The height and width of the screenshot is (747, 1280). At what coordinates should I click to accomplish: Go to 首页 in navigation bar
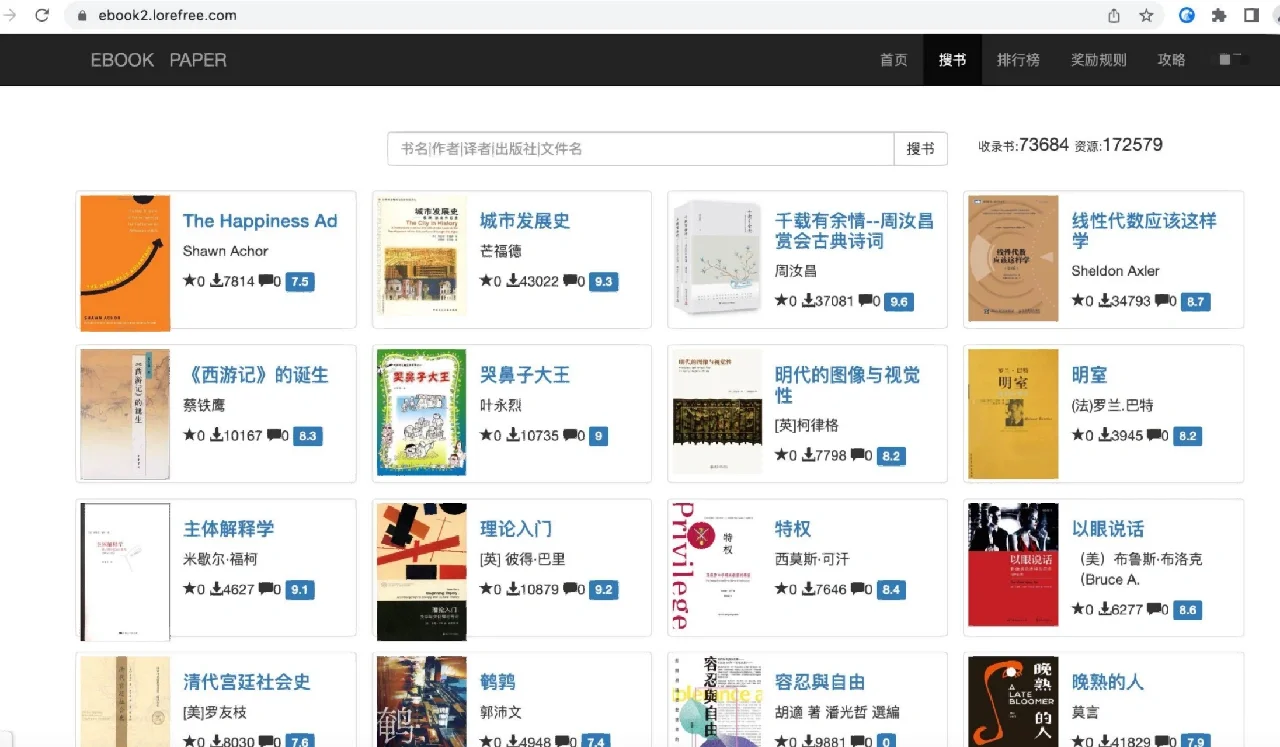click(x=893, y=60)
